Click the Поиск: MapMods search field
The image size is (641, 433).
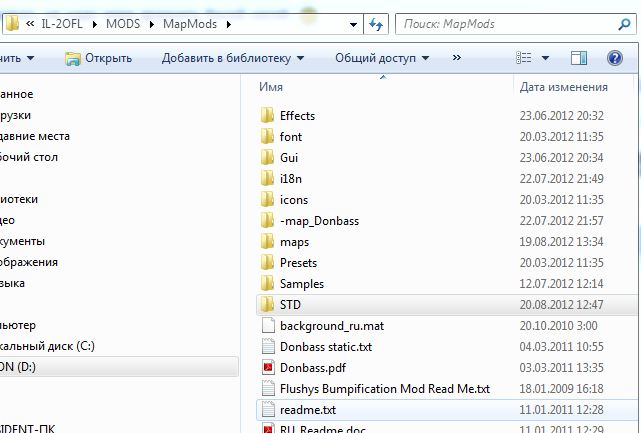tap(507, 25)
